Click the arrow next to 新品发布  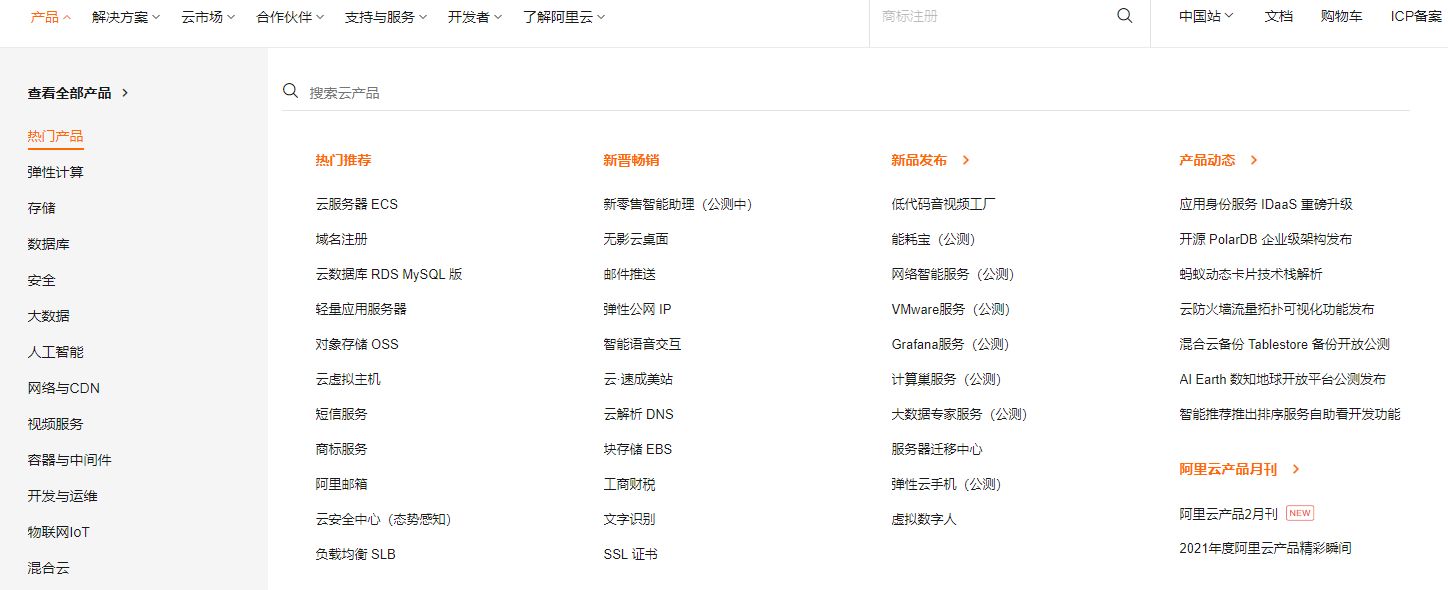pos(966,160)
